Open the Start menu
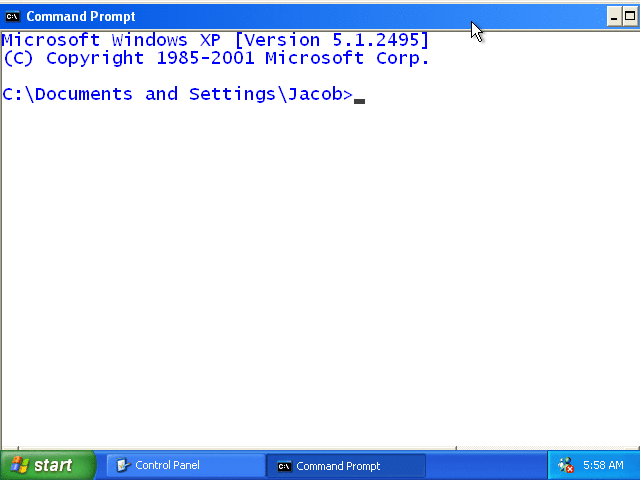 pos(48,465)
